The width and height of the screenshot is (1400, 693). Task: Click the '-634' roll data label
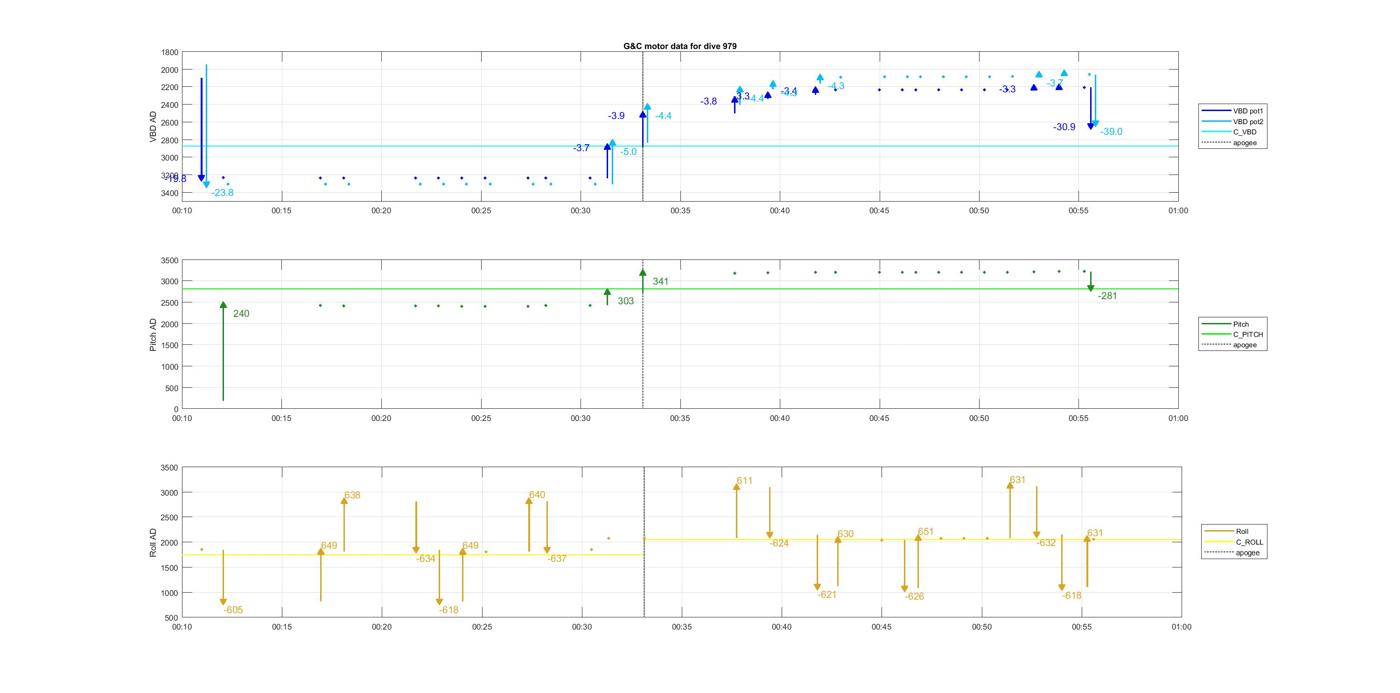click(426, 559)
